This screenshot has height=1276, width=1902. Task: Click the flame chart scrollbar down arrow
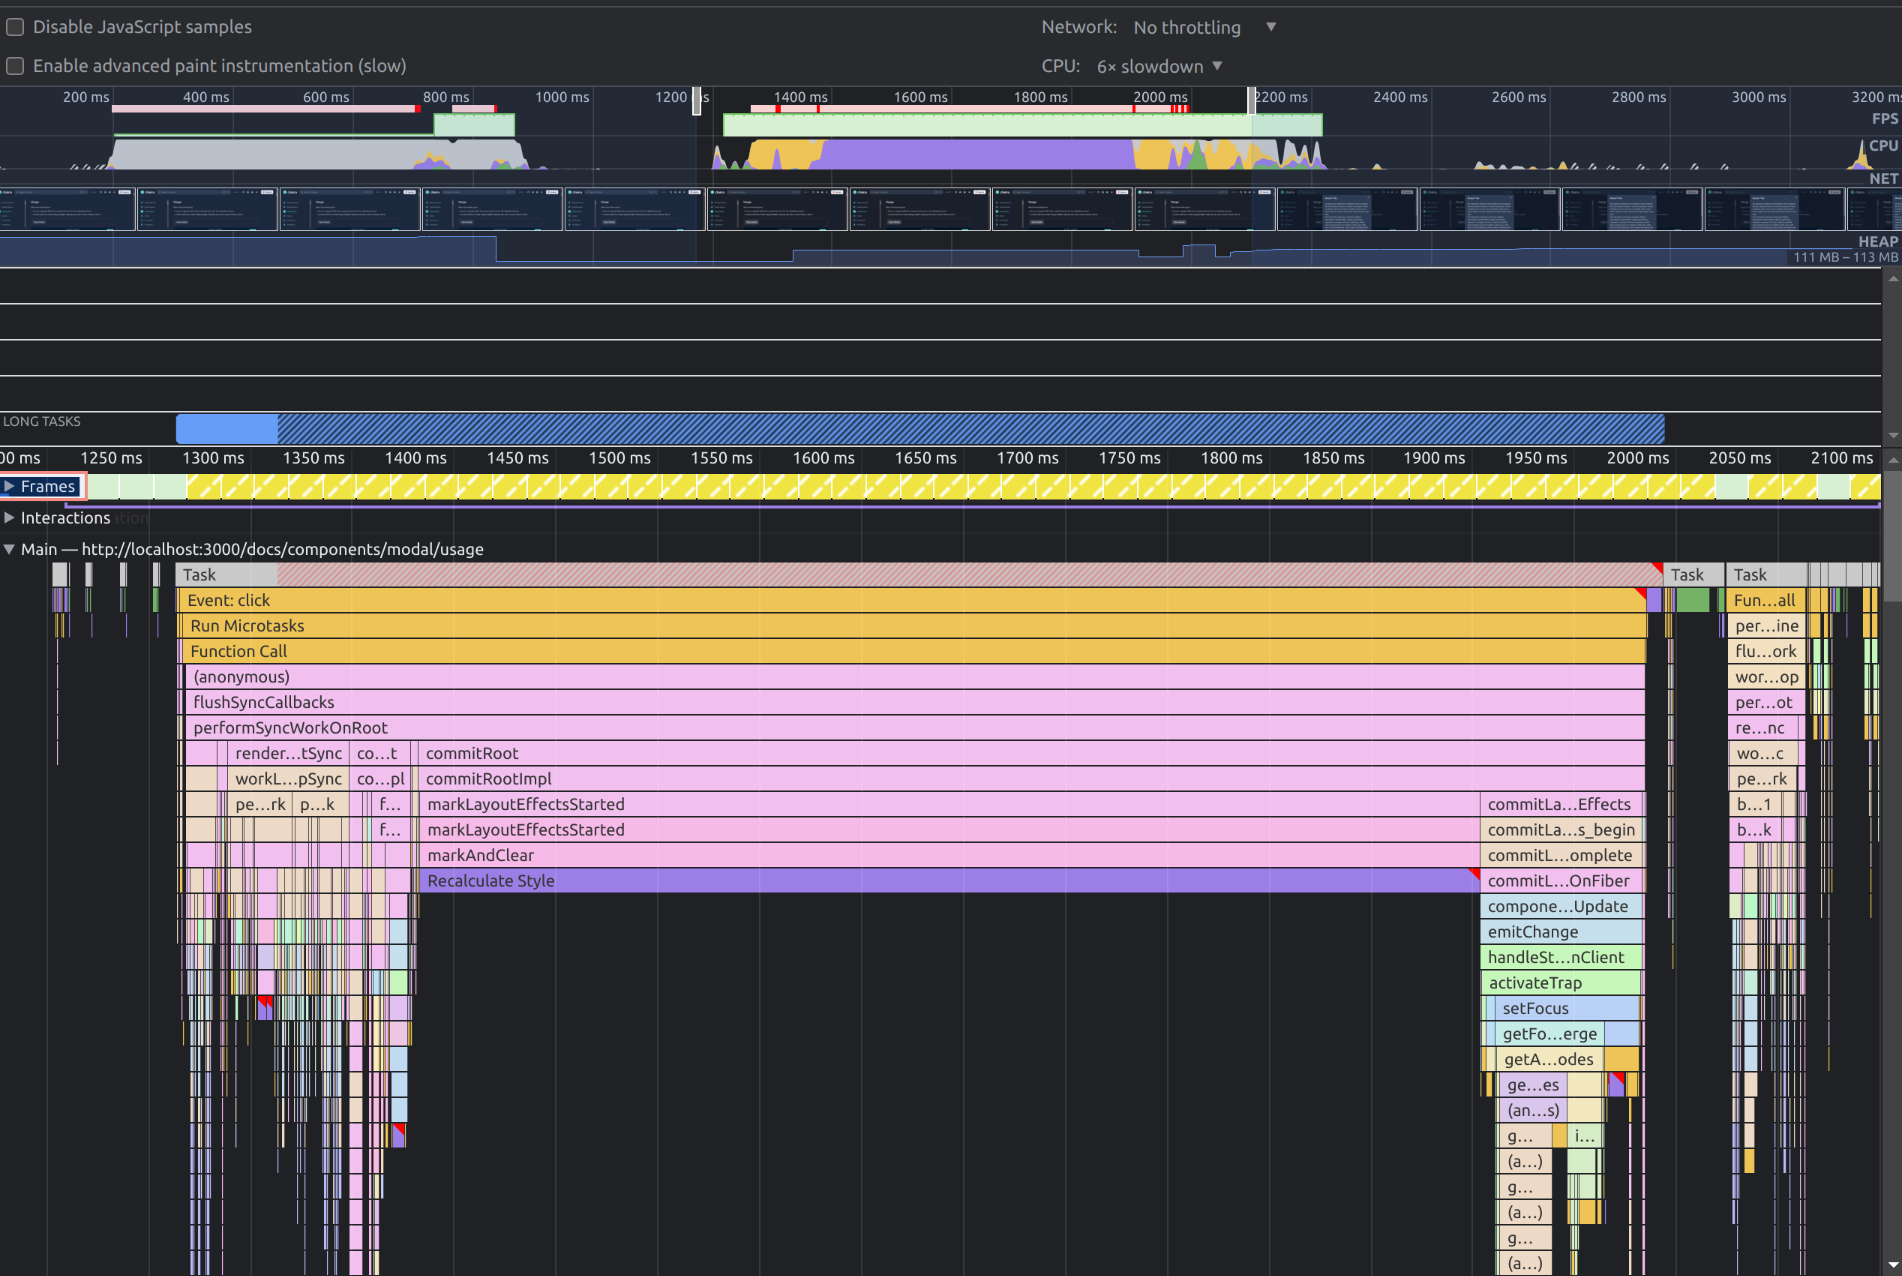coord(1892,1265)
